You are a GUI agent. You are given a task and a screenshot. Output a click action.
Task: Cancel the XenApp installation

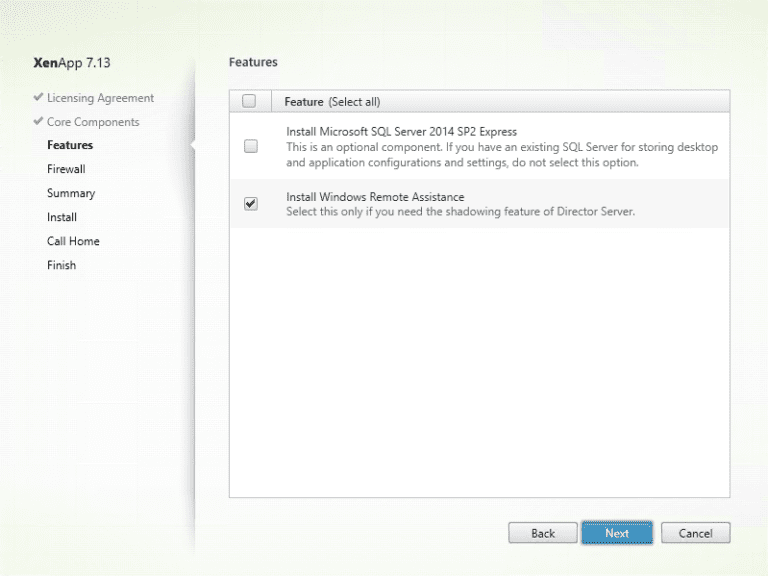pos(695,533)
